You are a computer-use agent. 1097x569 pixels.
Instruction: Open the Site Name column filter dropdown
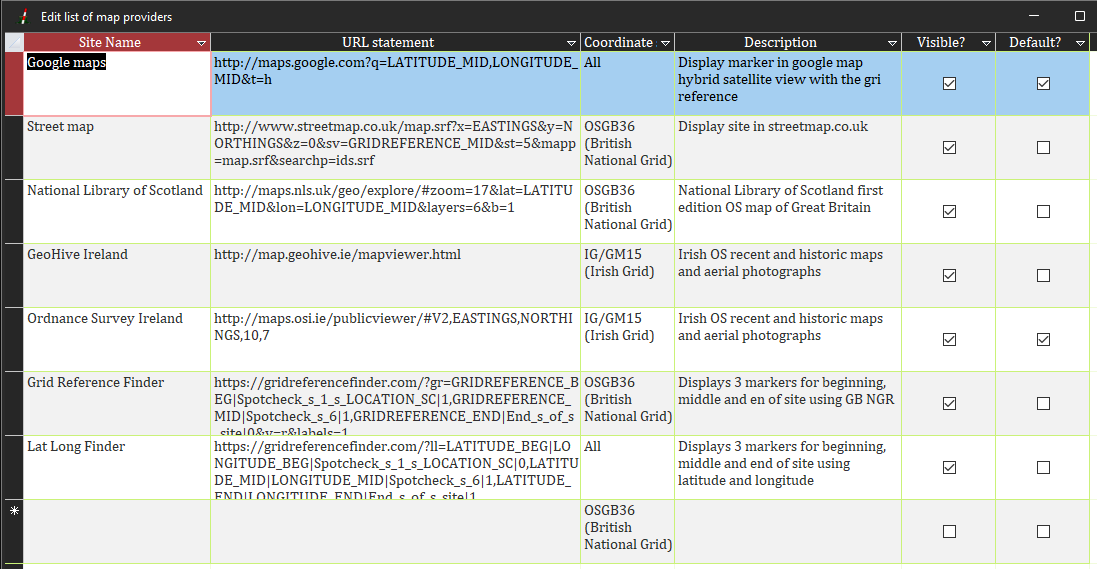(x=202, y=43)
